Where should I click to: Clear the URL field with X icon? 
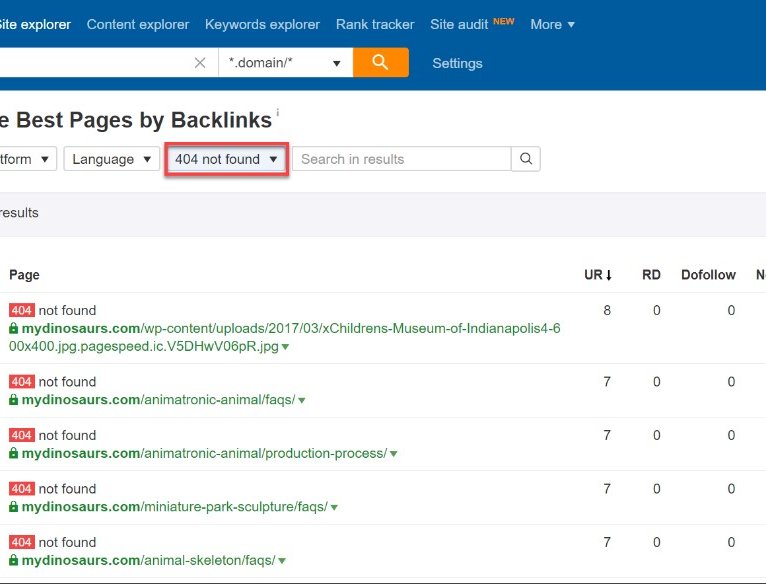click(x=200, y=63)
